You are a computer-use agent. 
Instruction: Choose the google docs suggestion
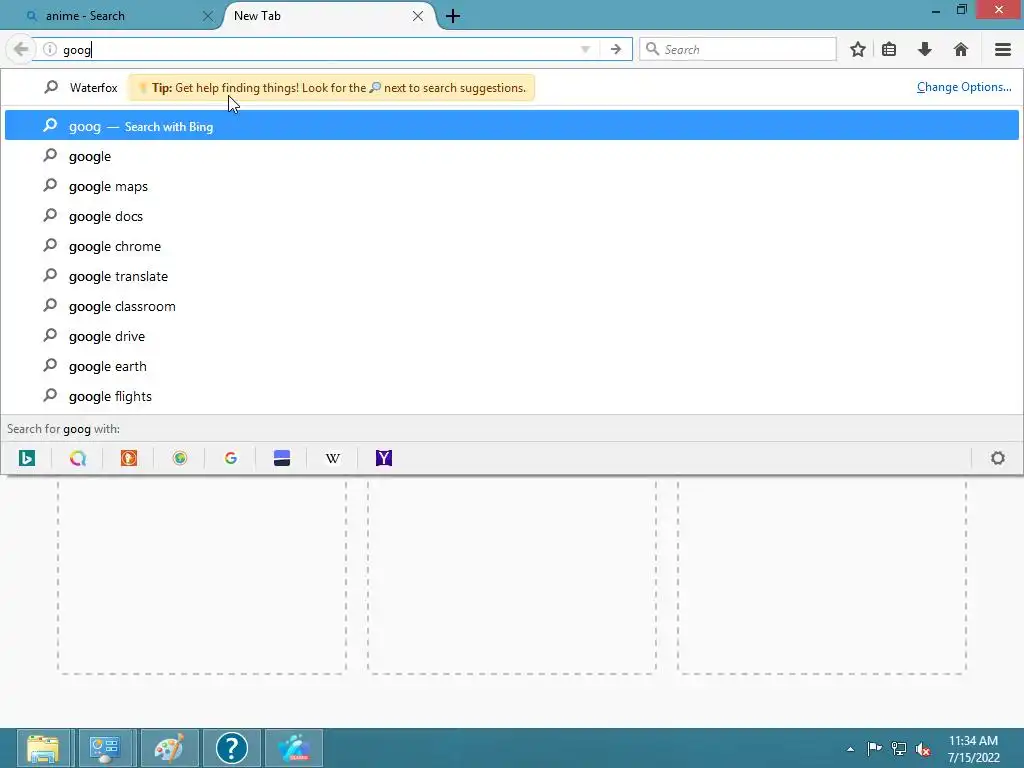coord(511,216)
